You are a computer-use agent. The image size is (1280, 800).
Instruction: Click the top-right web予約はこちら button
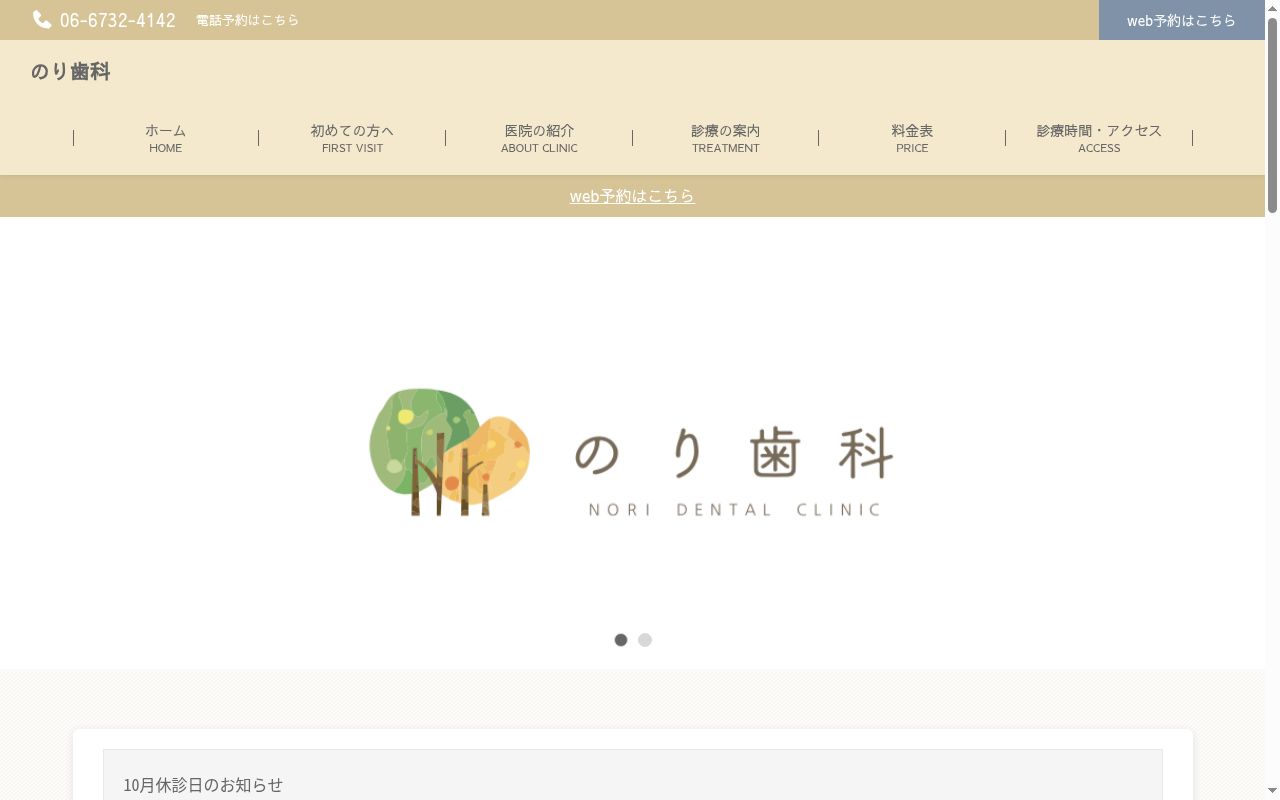1181,20
